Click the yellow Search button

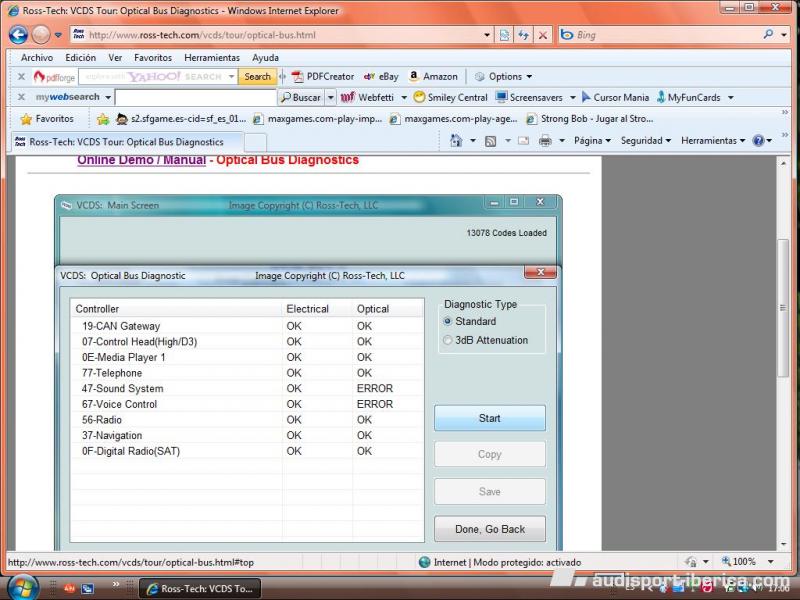tap(257, 77)
